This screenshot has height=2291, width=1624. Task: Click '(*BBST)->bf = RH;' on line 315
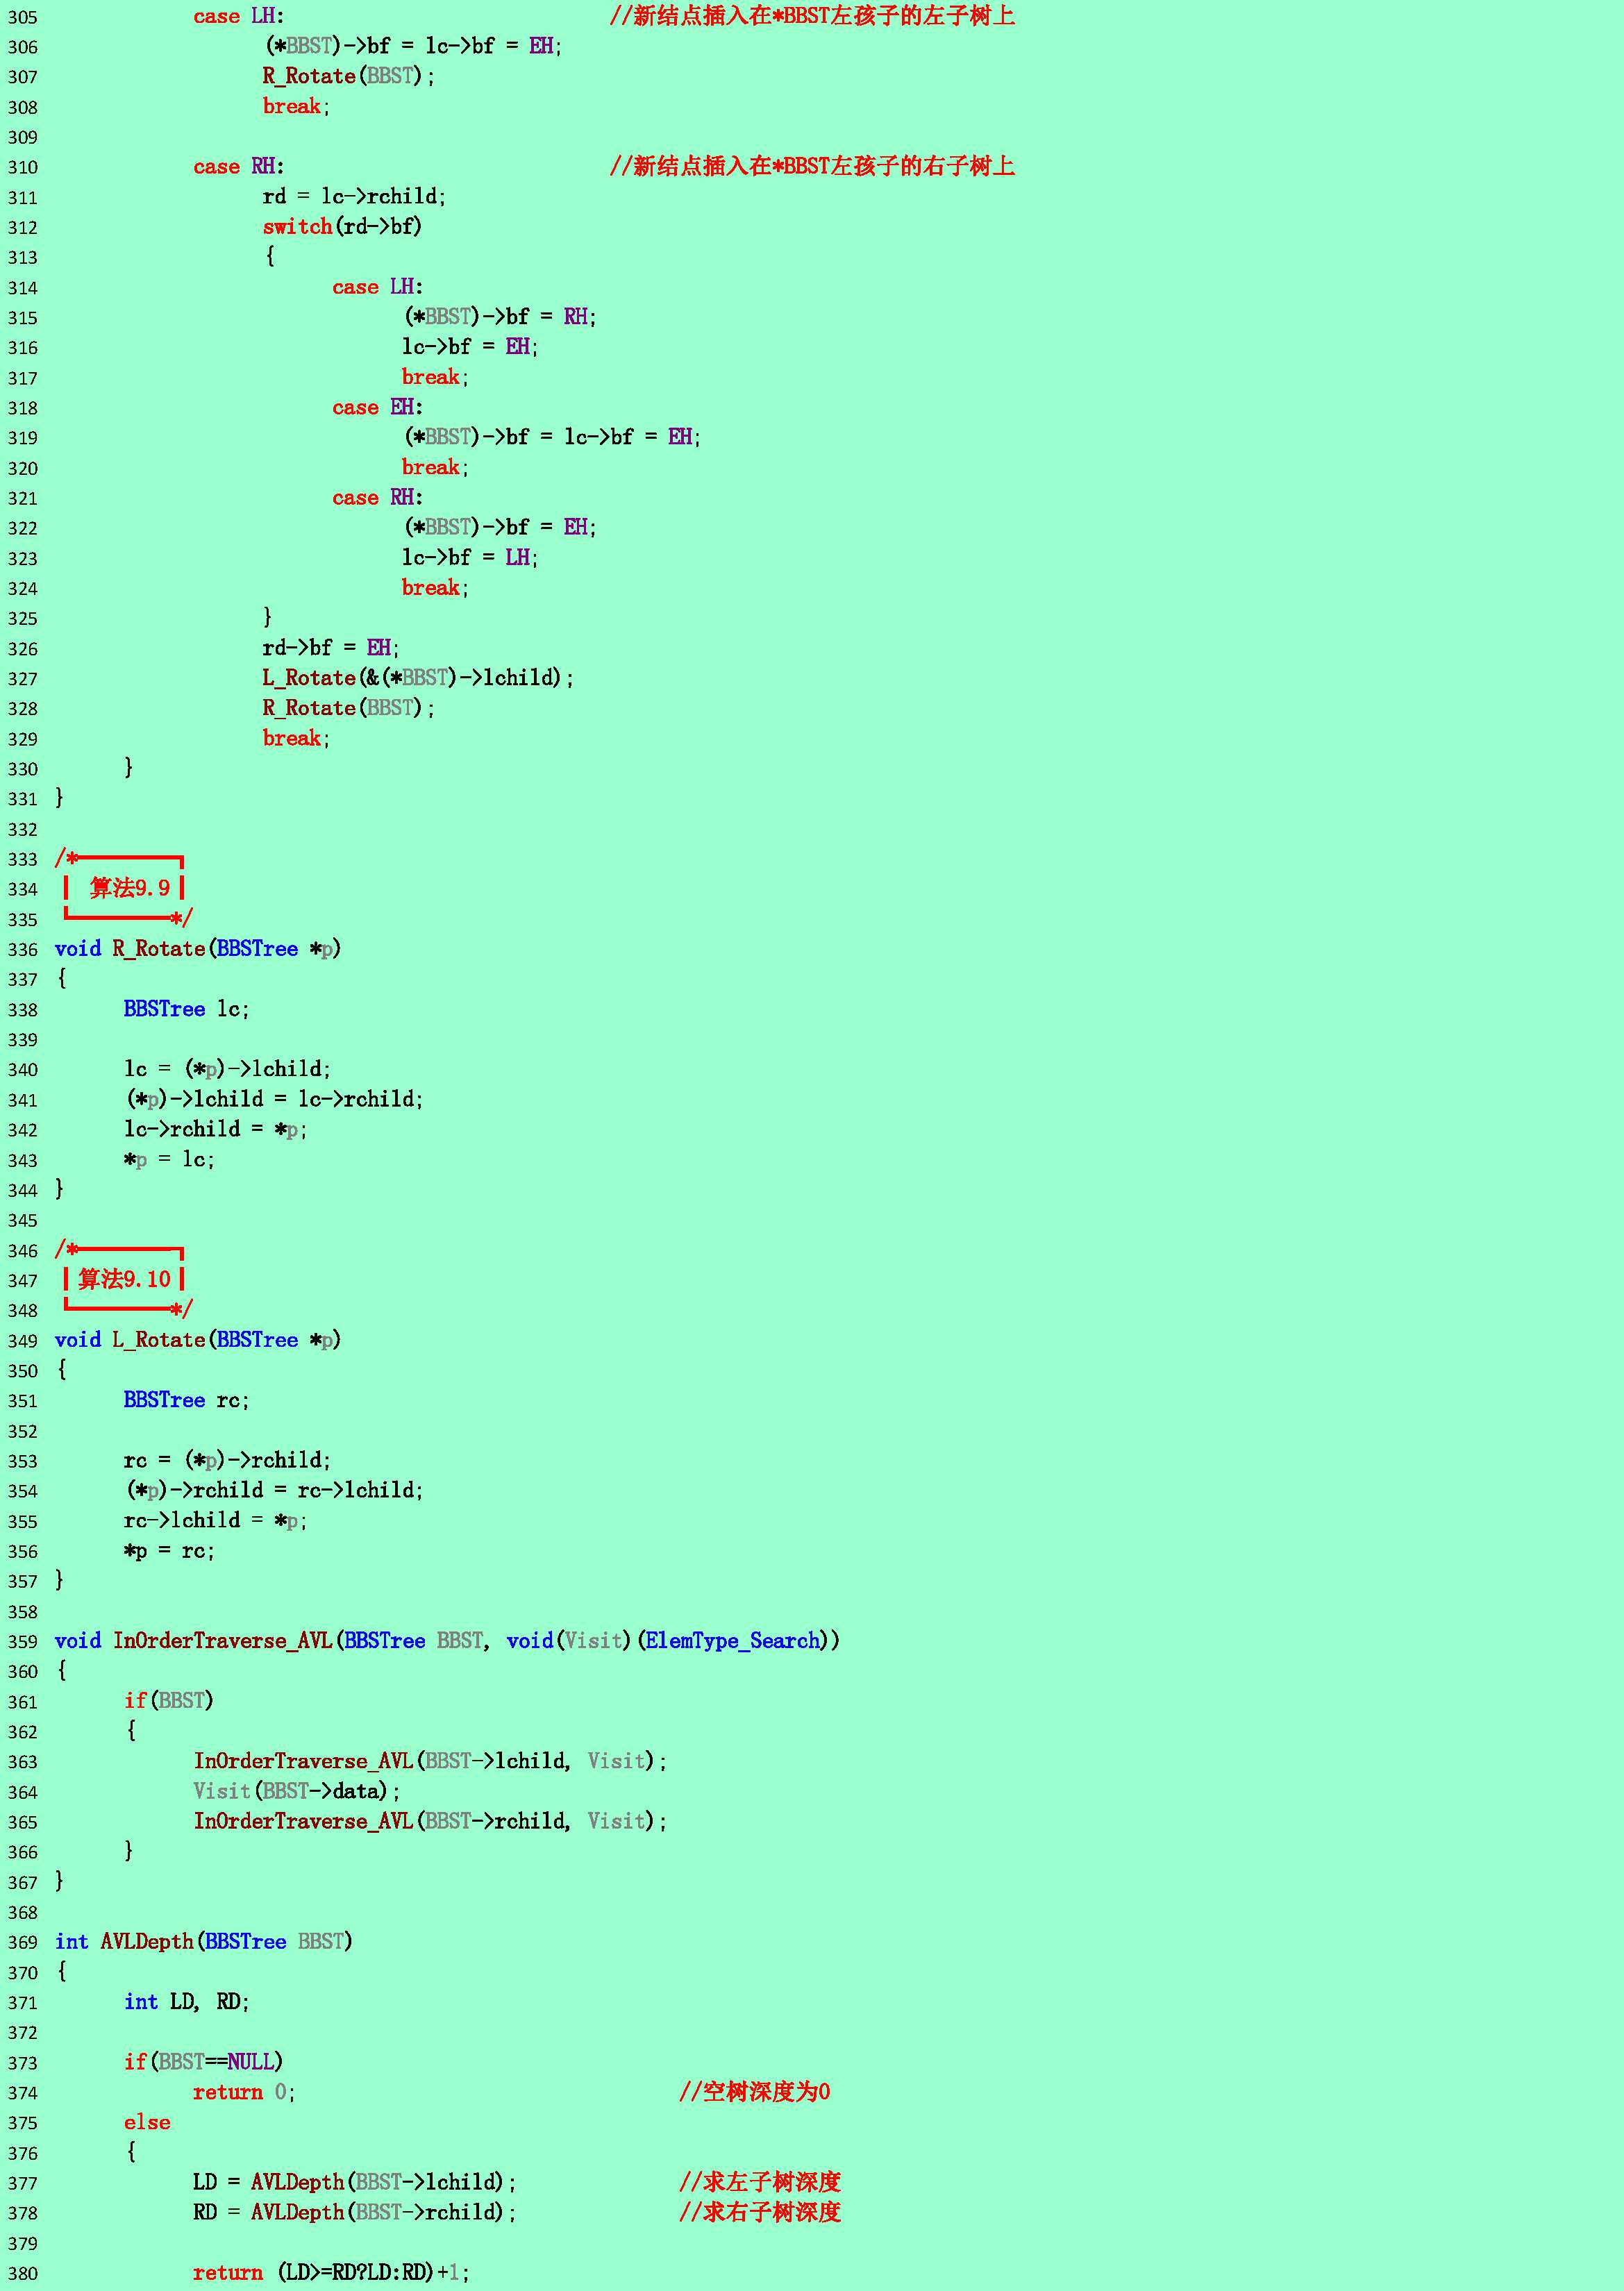(500, 317)
